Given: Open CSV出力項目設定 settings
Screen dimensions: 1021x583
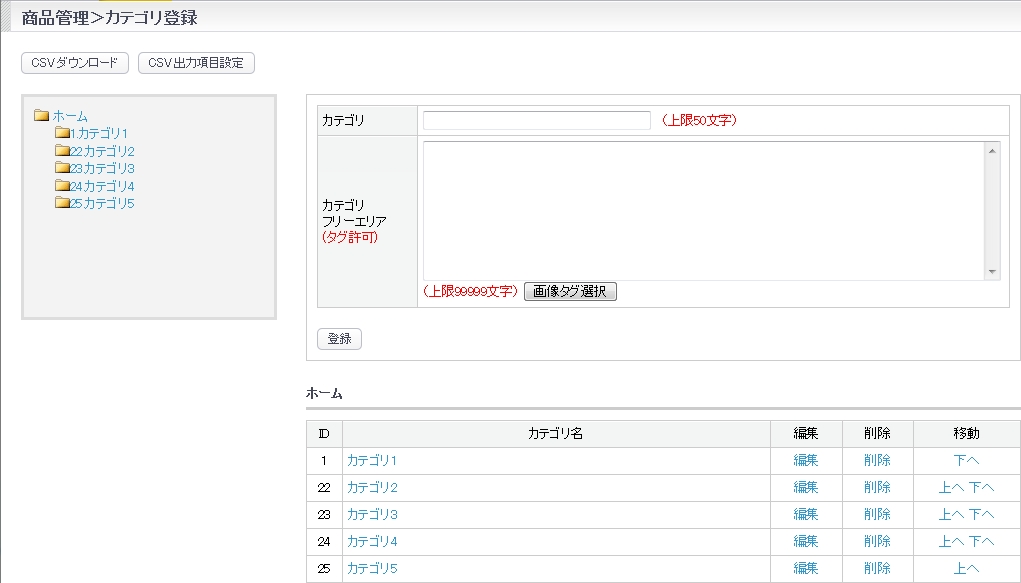Looking at the screenshot, I should point(197,63).
